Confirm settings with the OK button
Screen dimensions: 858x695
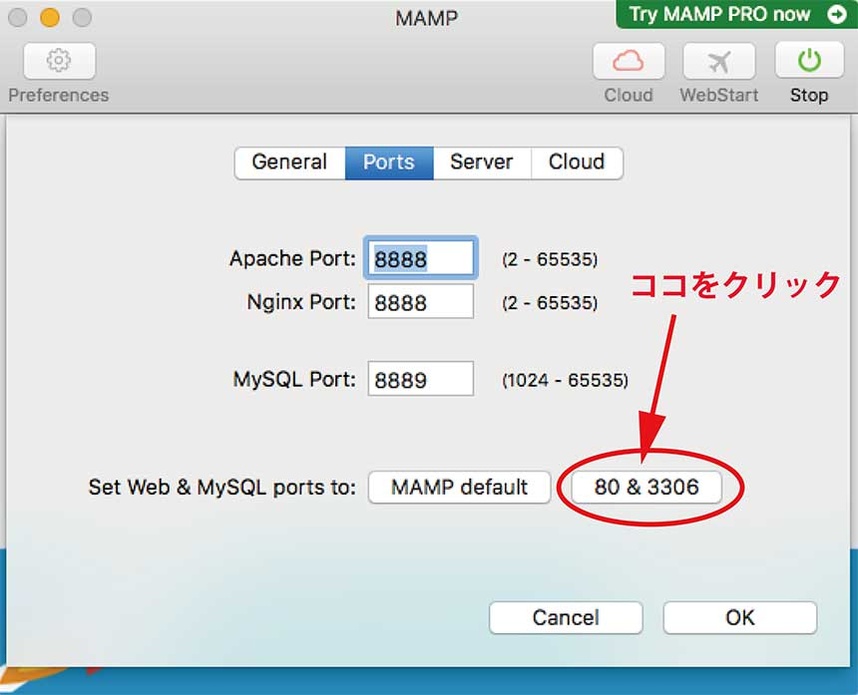click(x=740, y=618)
